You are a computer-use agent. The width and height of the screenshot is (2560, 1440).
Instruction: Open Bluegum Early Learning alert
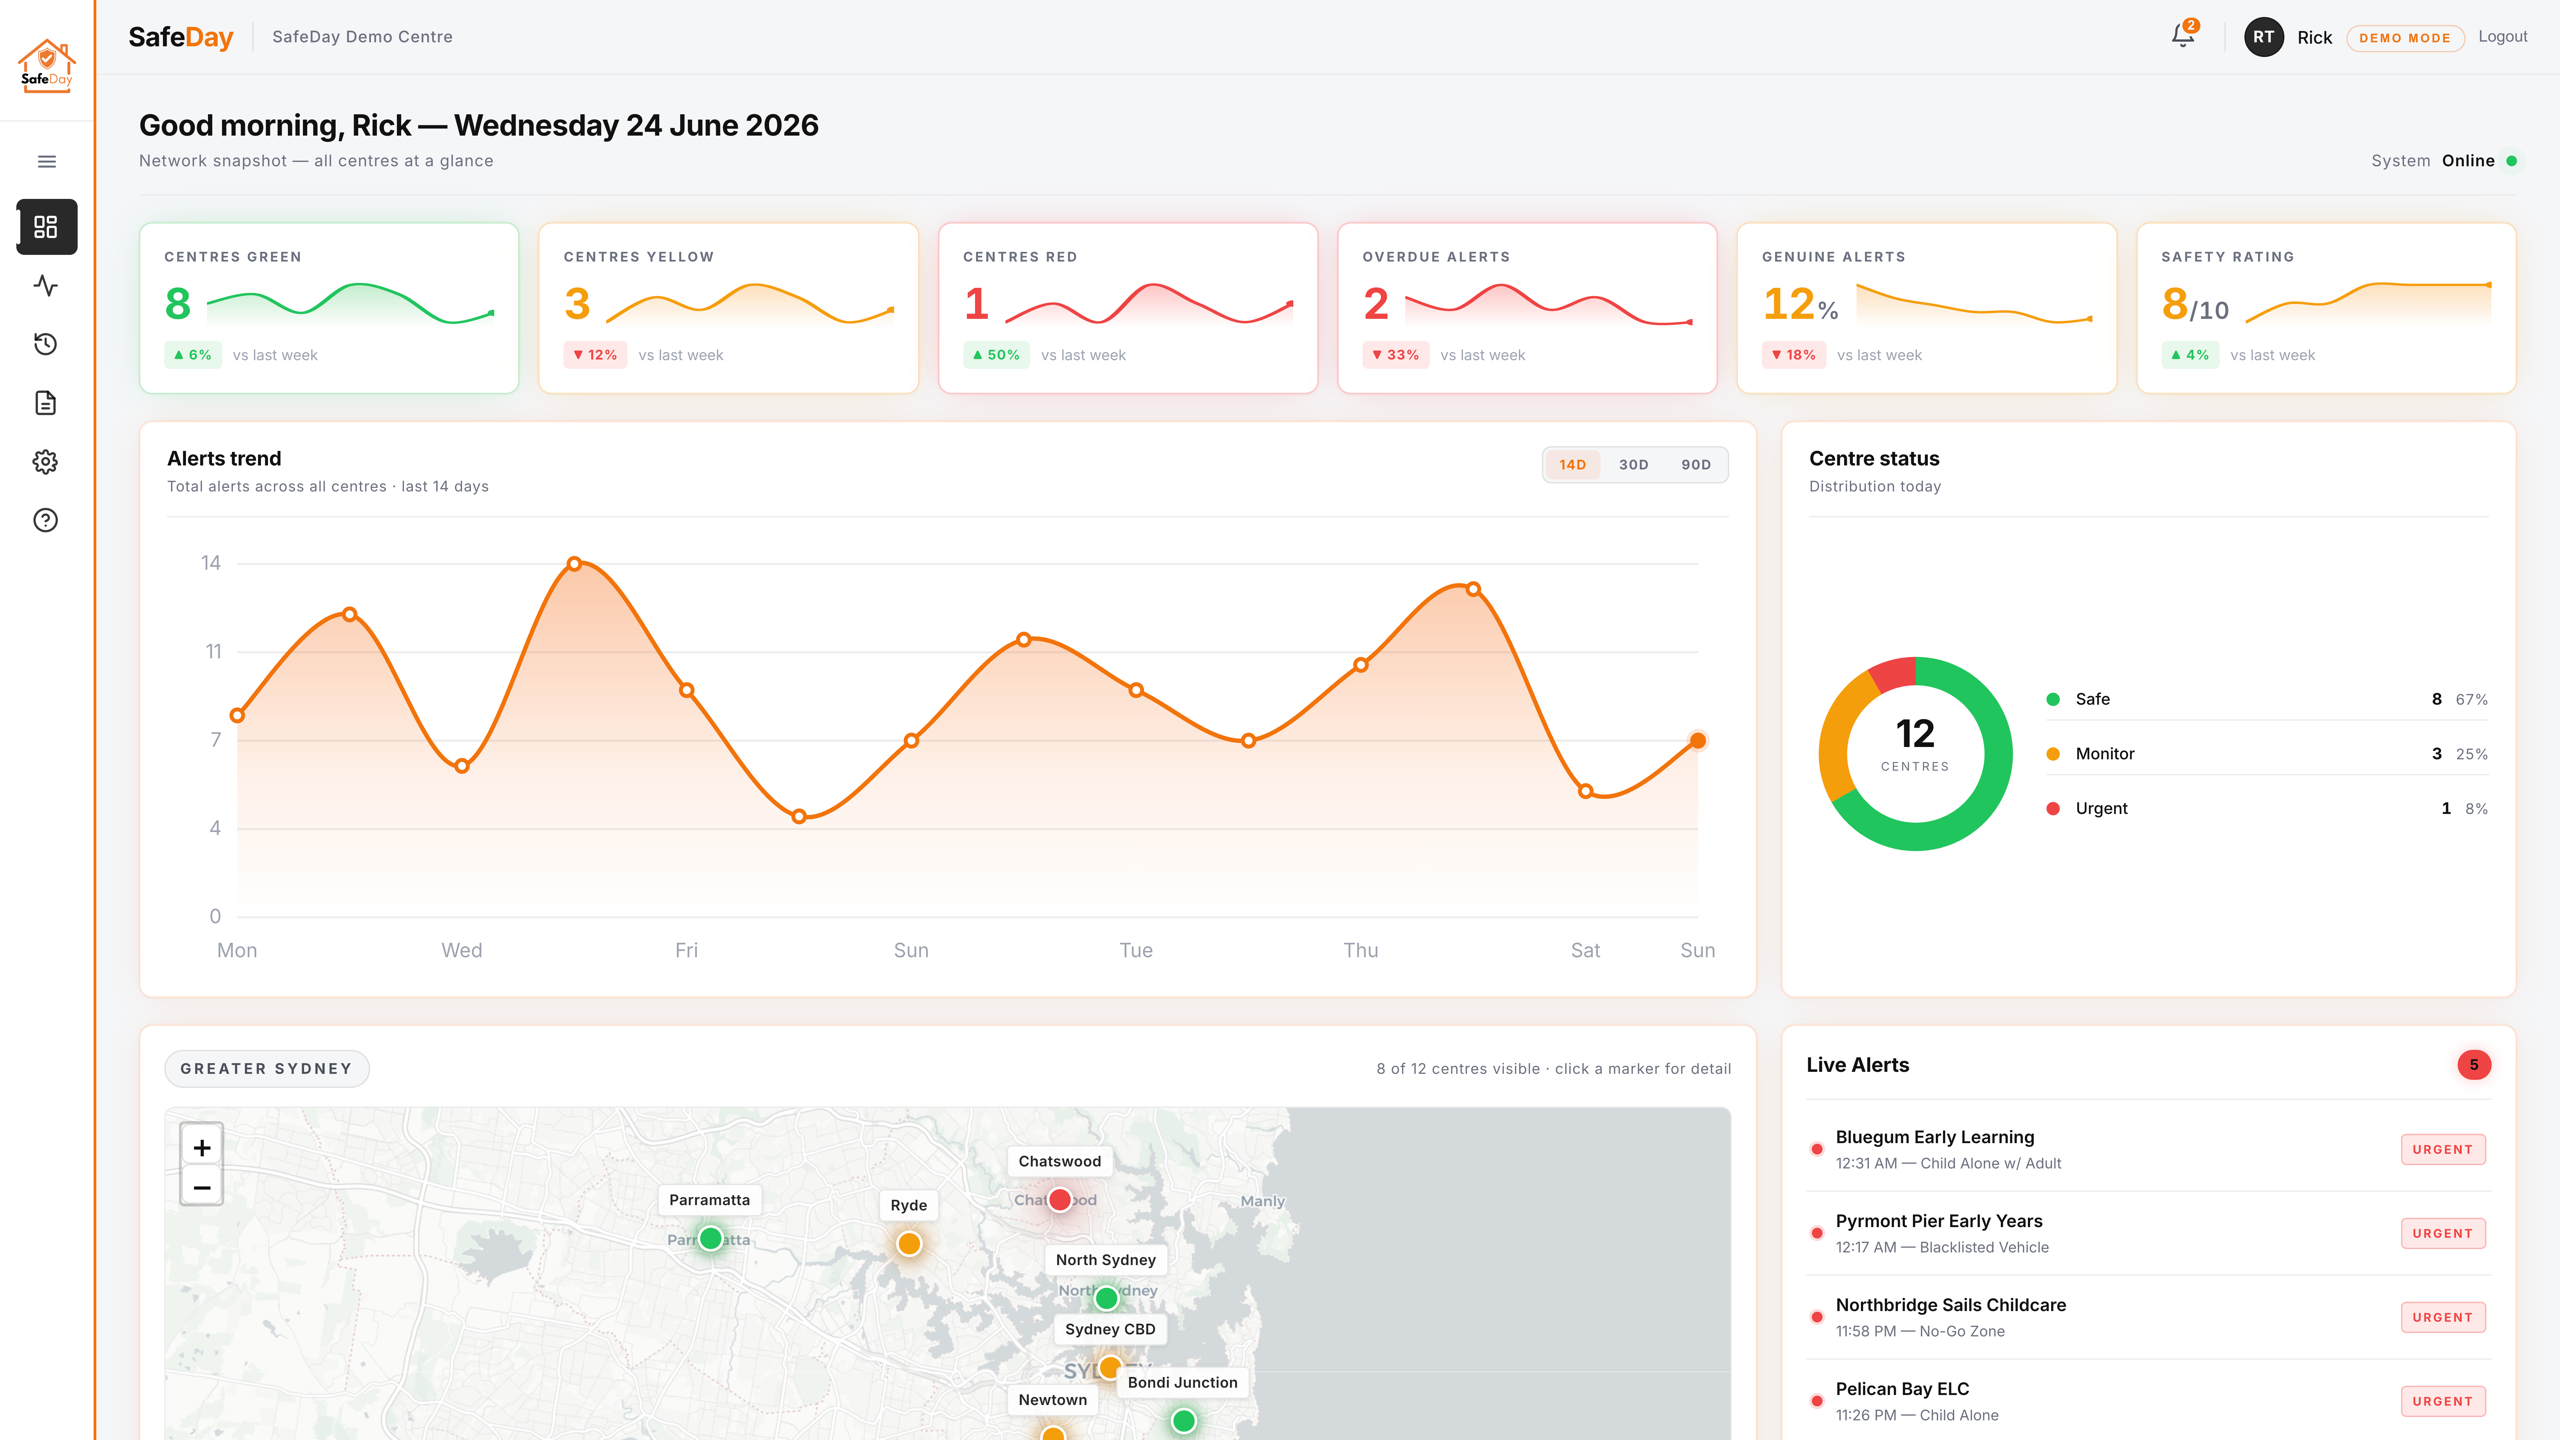click(2148, 1149)
